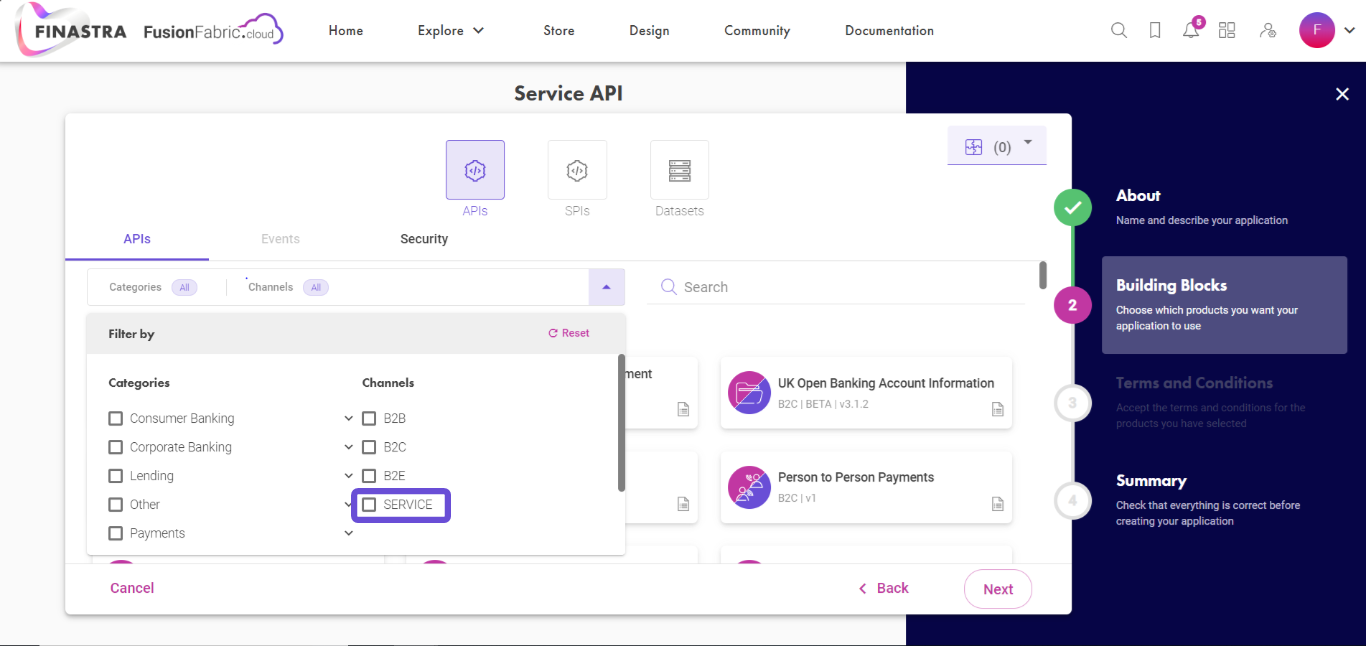This screenshot has height=646, width=1366.
Task: Open the user management icon in header
Action: 1268,30
